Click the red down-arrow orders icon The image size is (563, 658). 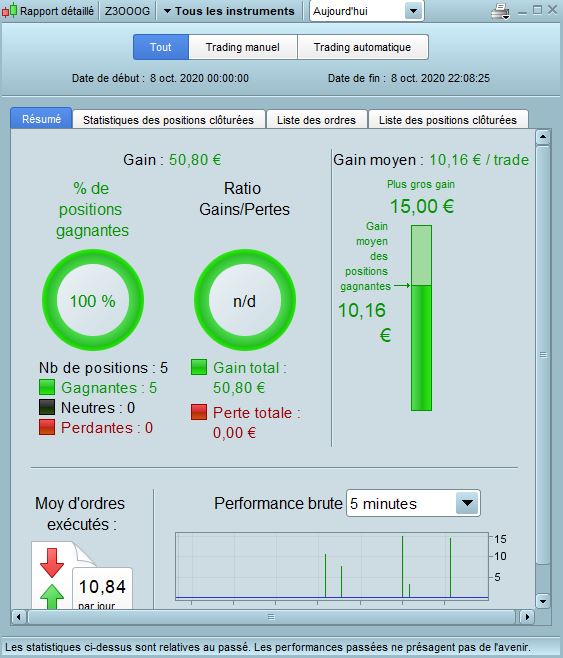coord(52,562)
